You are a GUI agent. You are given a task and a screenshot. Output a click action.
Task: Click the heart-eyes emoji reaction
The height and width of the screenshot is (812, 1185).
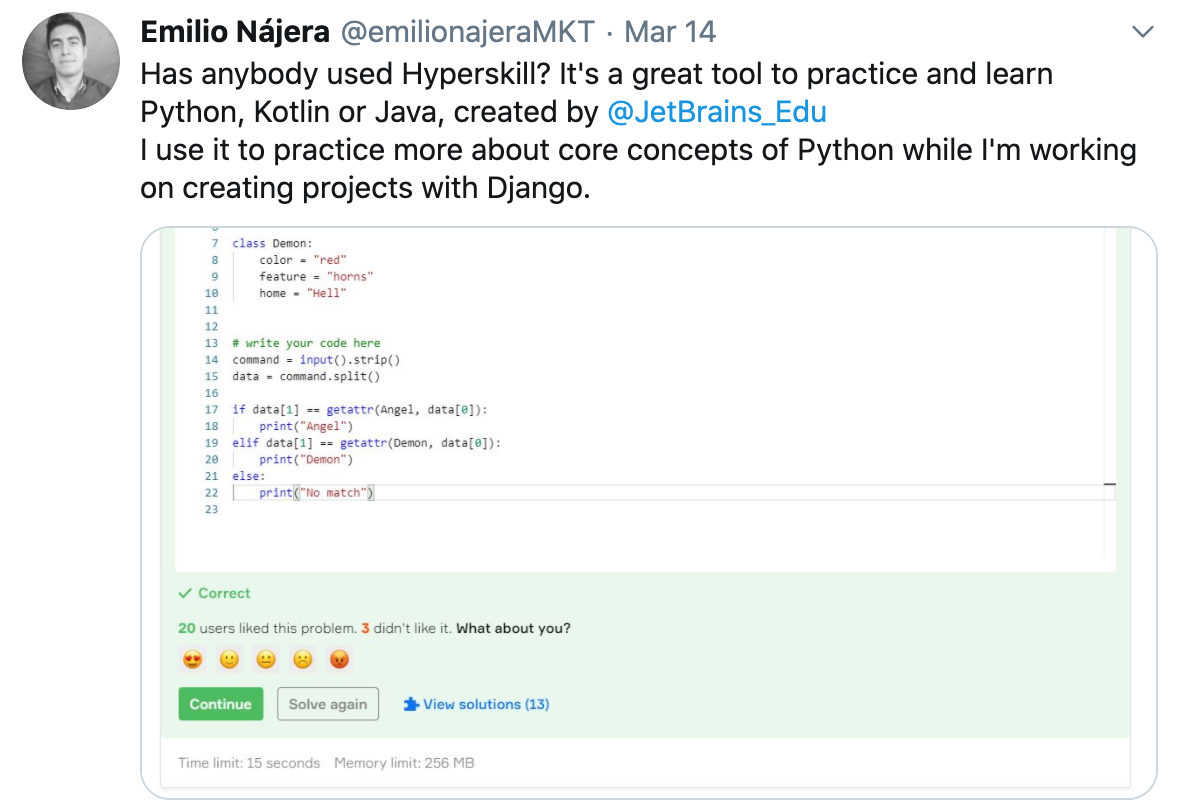point(192,660)
